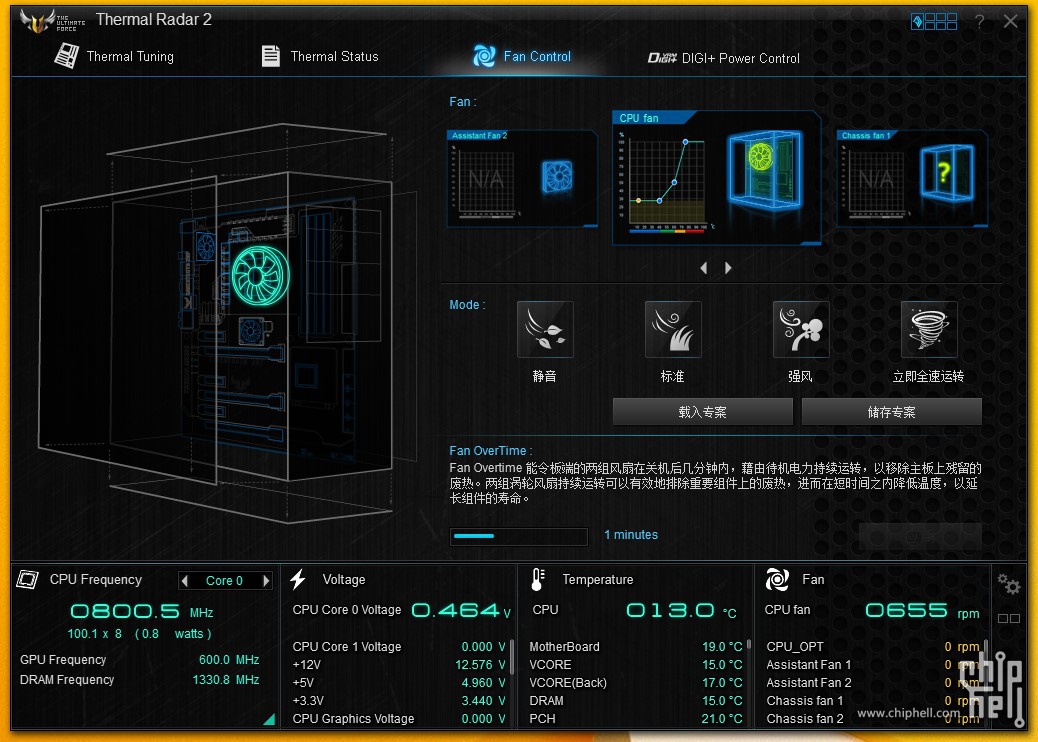Click the "100.1 x 8" multiplier text
This screenshot has width=1038, height=742.
95,633
